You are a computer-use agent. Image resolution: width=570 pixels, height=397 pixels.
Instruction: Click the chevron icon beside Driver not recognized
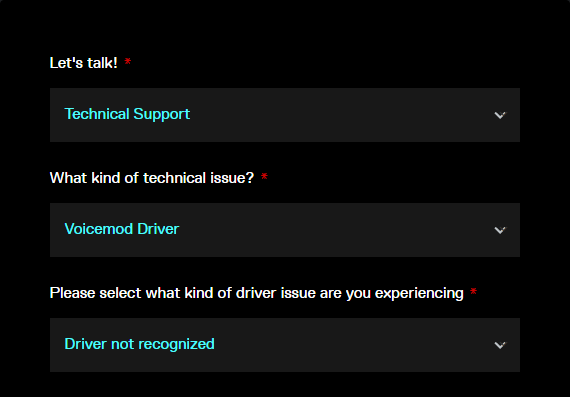point(500,345)
